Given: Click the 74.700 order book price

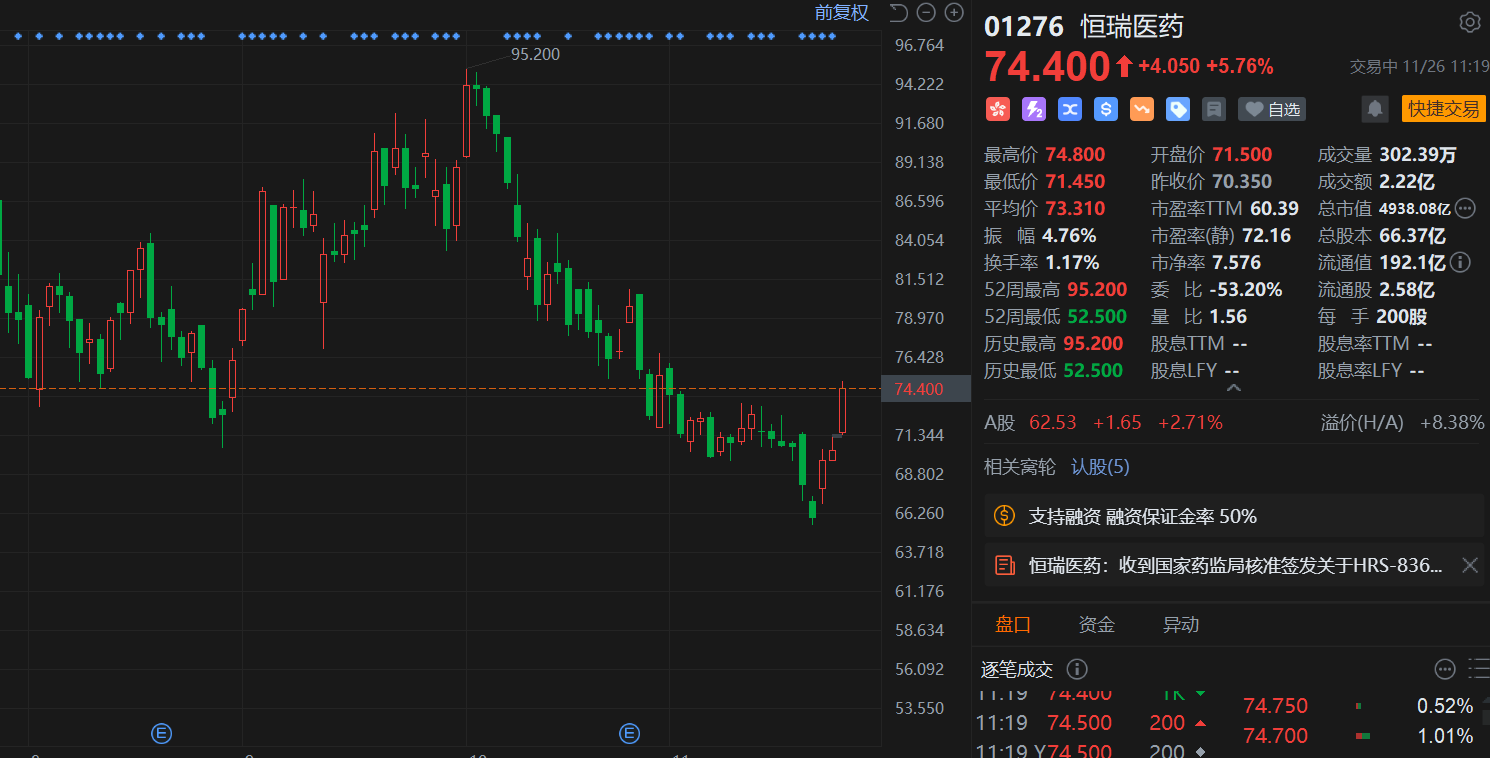Looking at the screenshot, I should coord(1275,736).
